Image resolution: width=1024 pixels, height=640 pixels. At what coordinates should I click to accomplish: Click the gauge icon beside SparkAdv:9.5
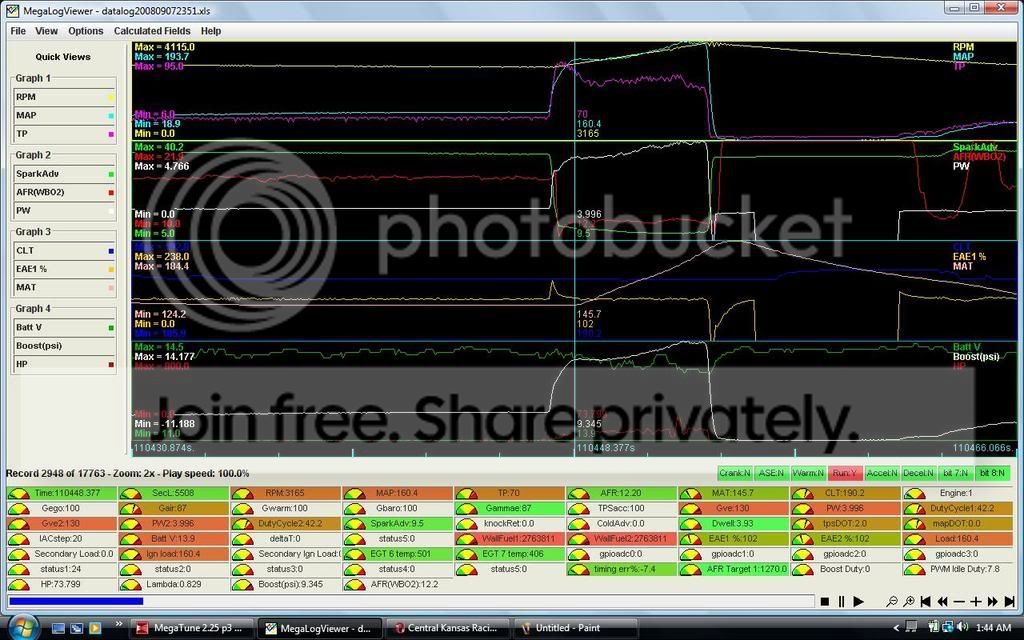click(354, 524)
